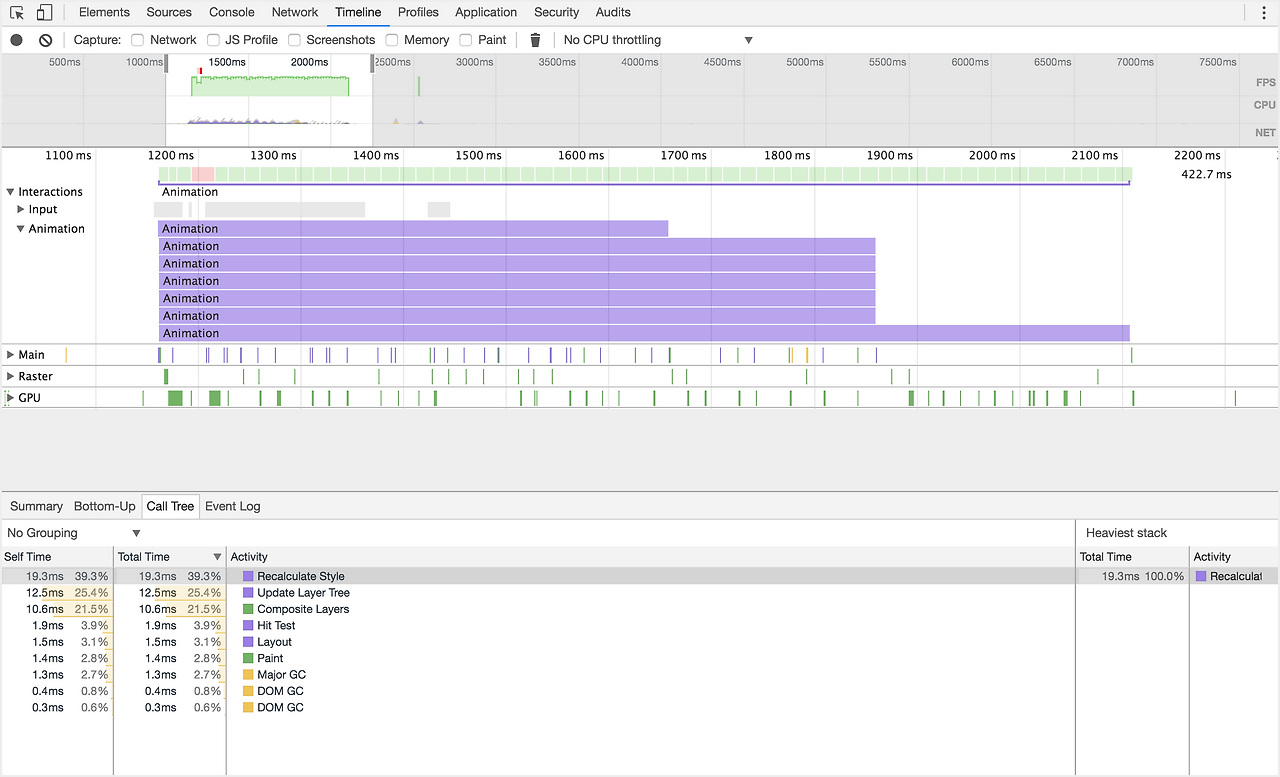Click Heaviest stack Activity column header
The width and height of the screenshot is (1280, 777).
click(1234, 557)
